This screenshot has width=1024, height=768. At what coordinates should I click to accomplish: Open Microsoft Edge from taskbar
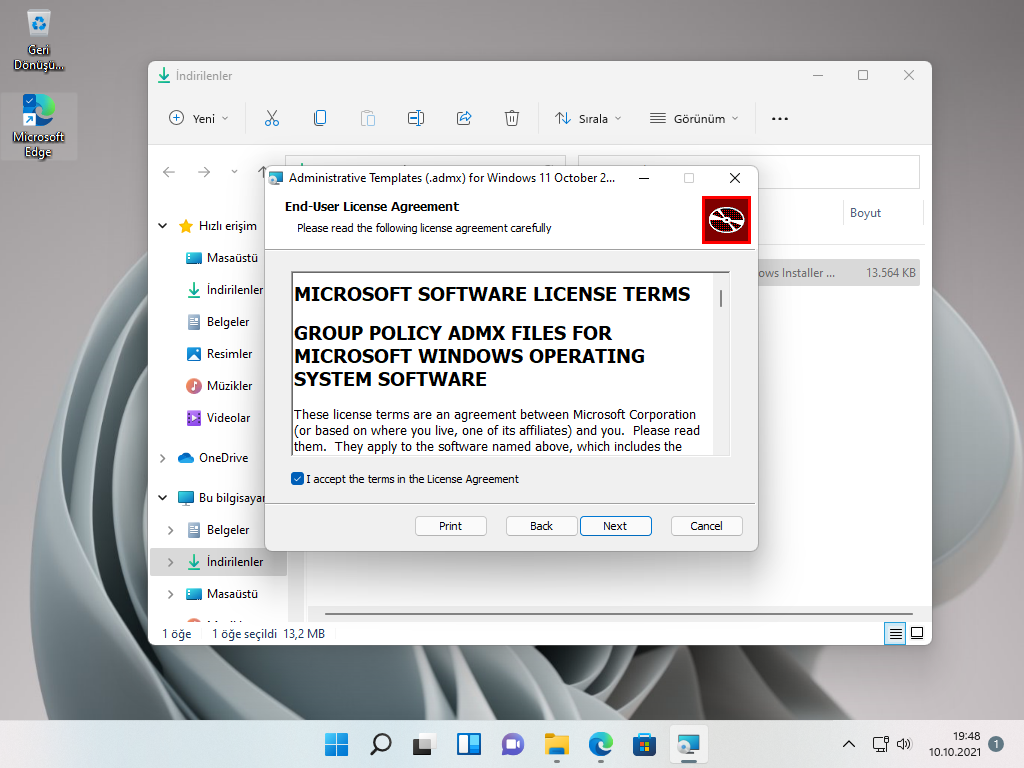point(601,744)
